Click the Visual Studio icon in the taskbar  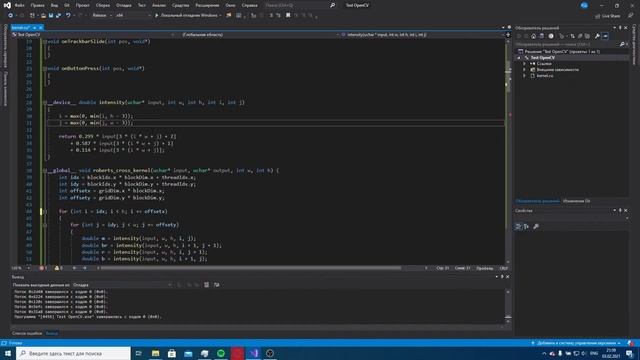coord(254,353)
